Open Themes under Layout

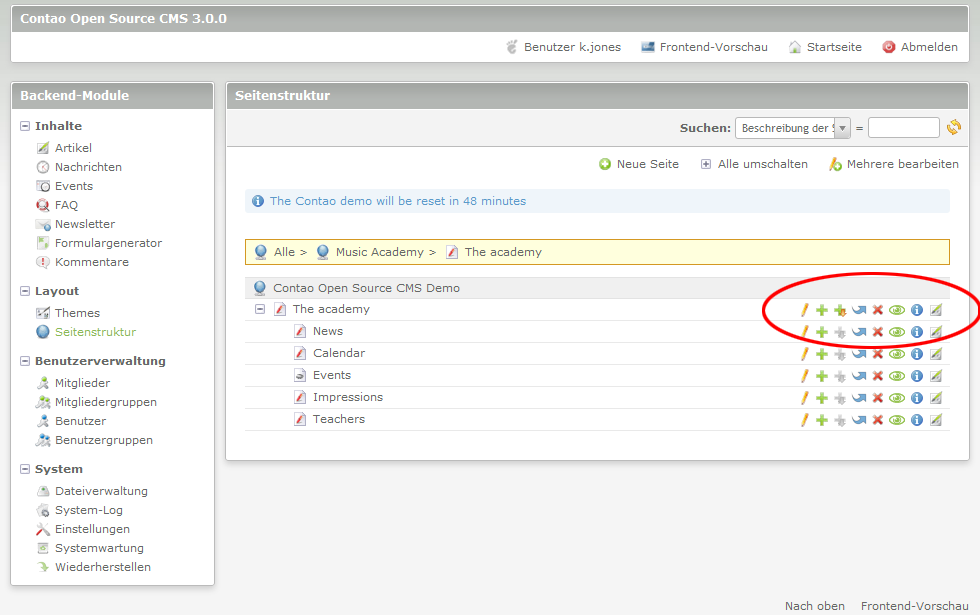coord(78,312)
